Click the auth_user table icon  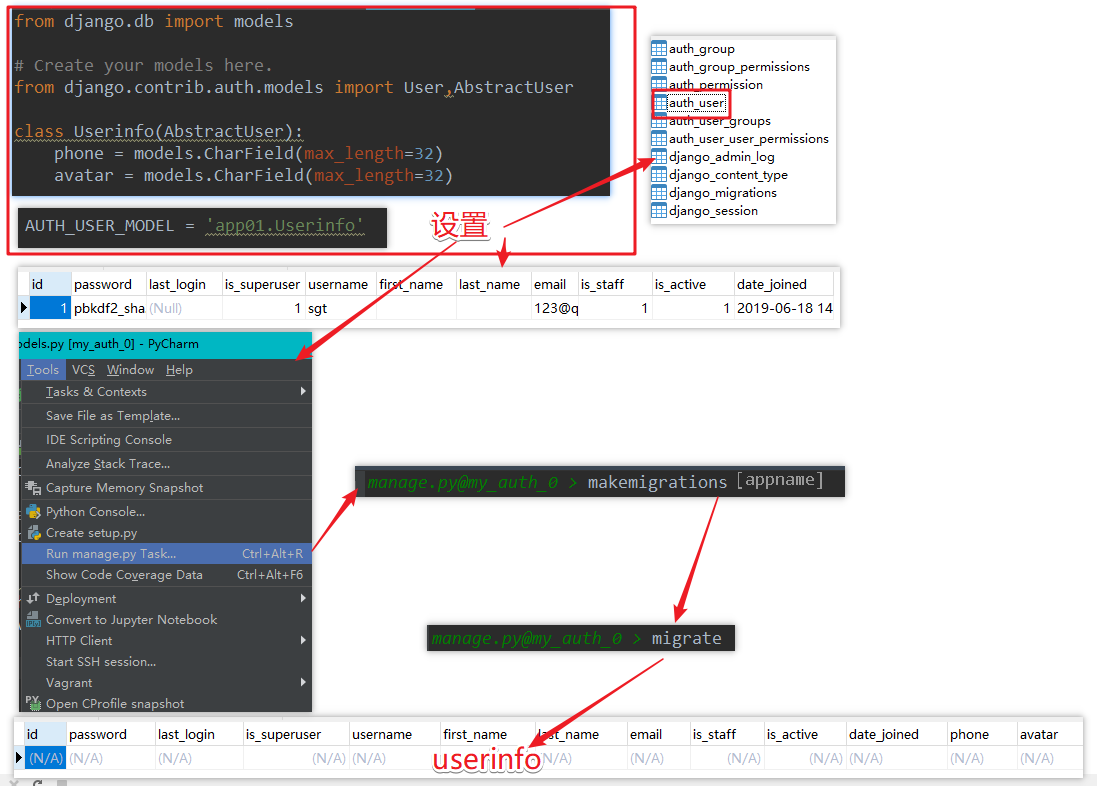pyautogui.click(x=660, y=103)
